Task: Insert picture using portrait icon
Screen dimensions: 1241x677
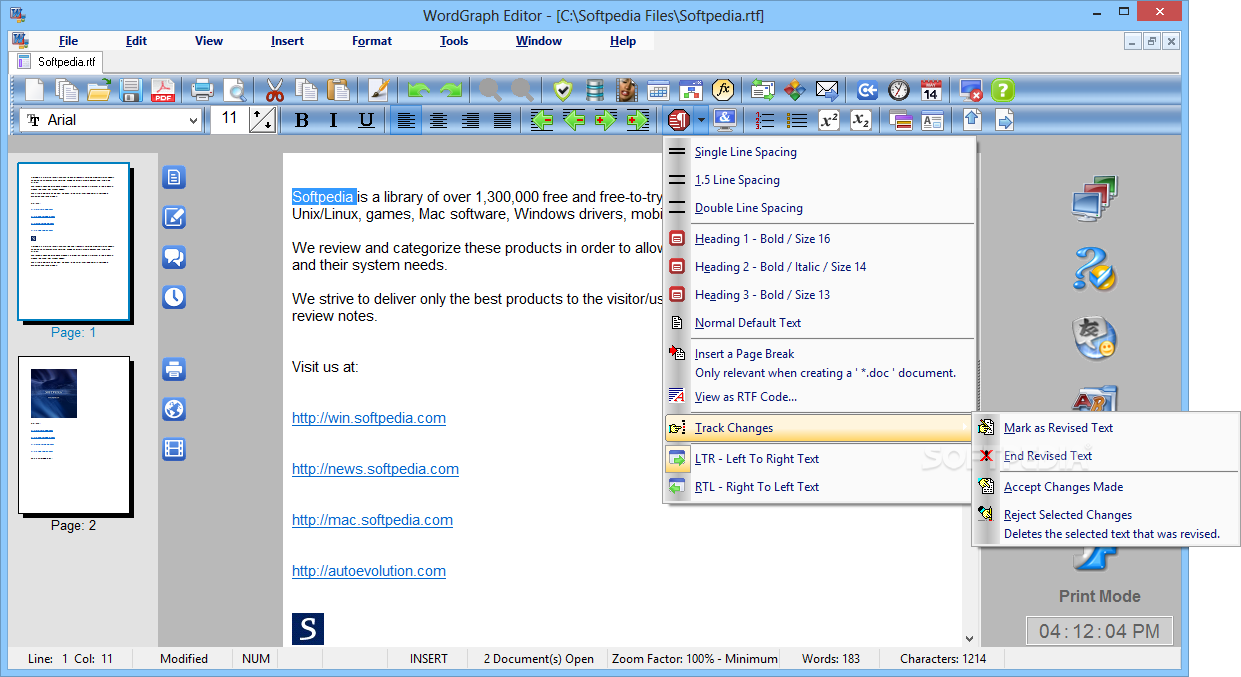Action: 627,90
